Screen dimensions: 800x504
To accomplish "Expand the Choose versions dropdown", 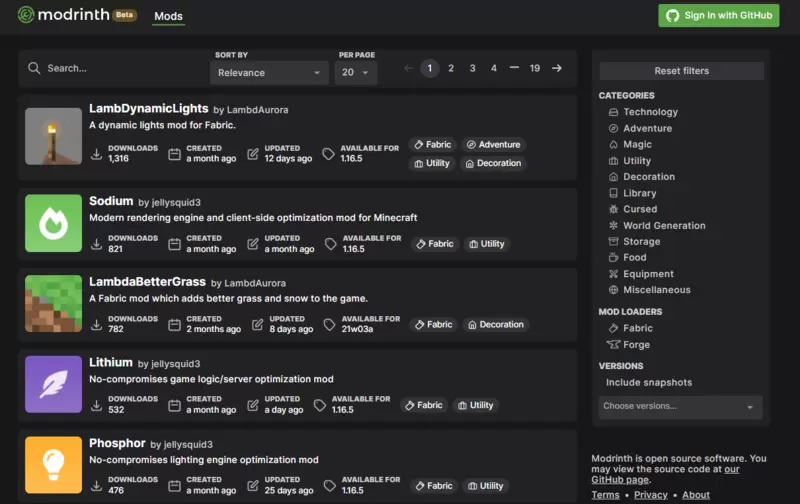I will point(680,407).
